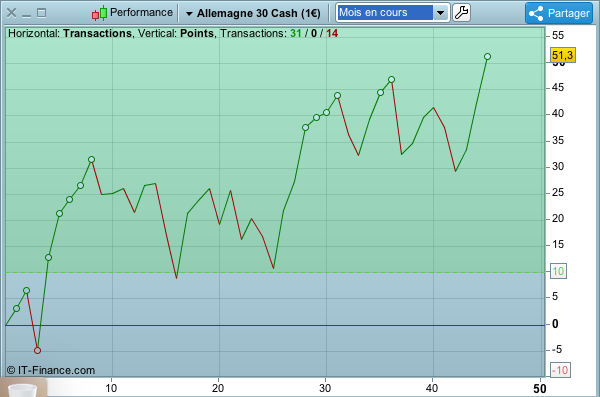Screen dimensions: 600x397
Task: Click the Partager share button
Action: pyautogui.click(x=559, y=13)
